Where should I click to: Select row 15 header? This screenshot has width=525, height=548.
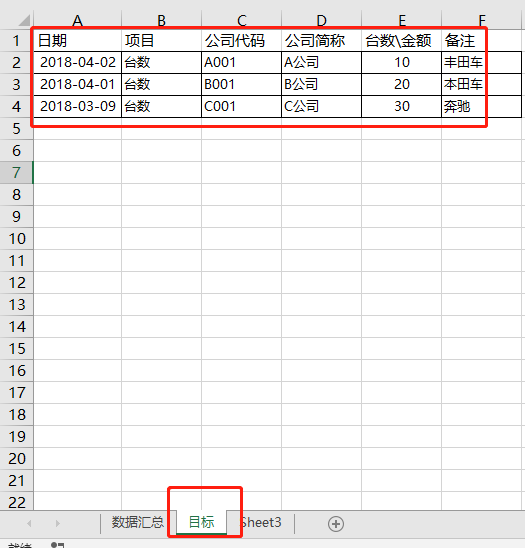16,349
